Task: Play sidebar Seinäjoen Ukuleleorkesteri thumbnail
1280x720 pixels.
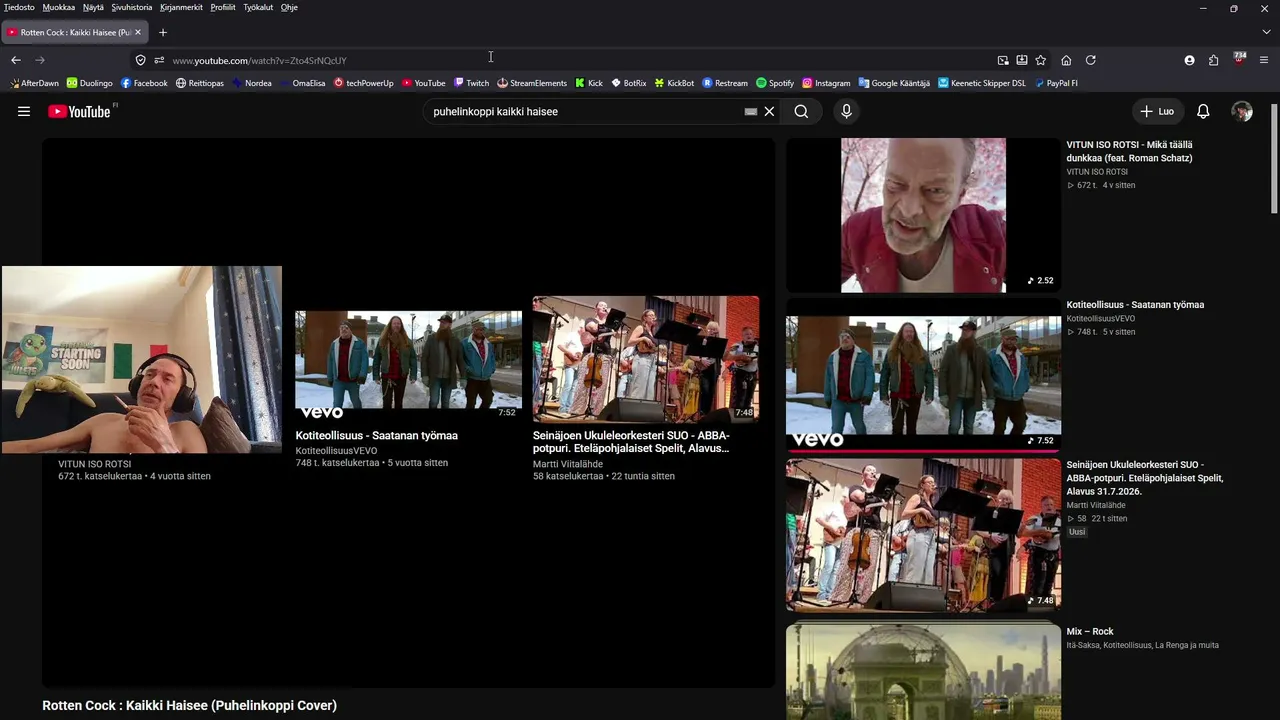Action: coord(923,536)
